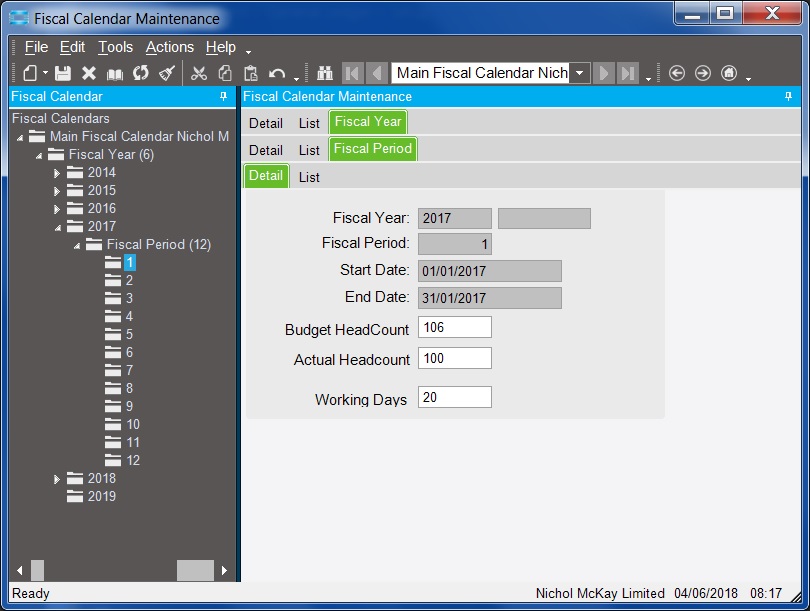
Task: Open the New icon dropdown arrow
Action: 45,73
